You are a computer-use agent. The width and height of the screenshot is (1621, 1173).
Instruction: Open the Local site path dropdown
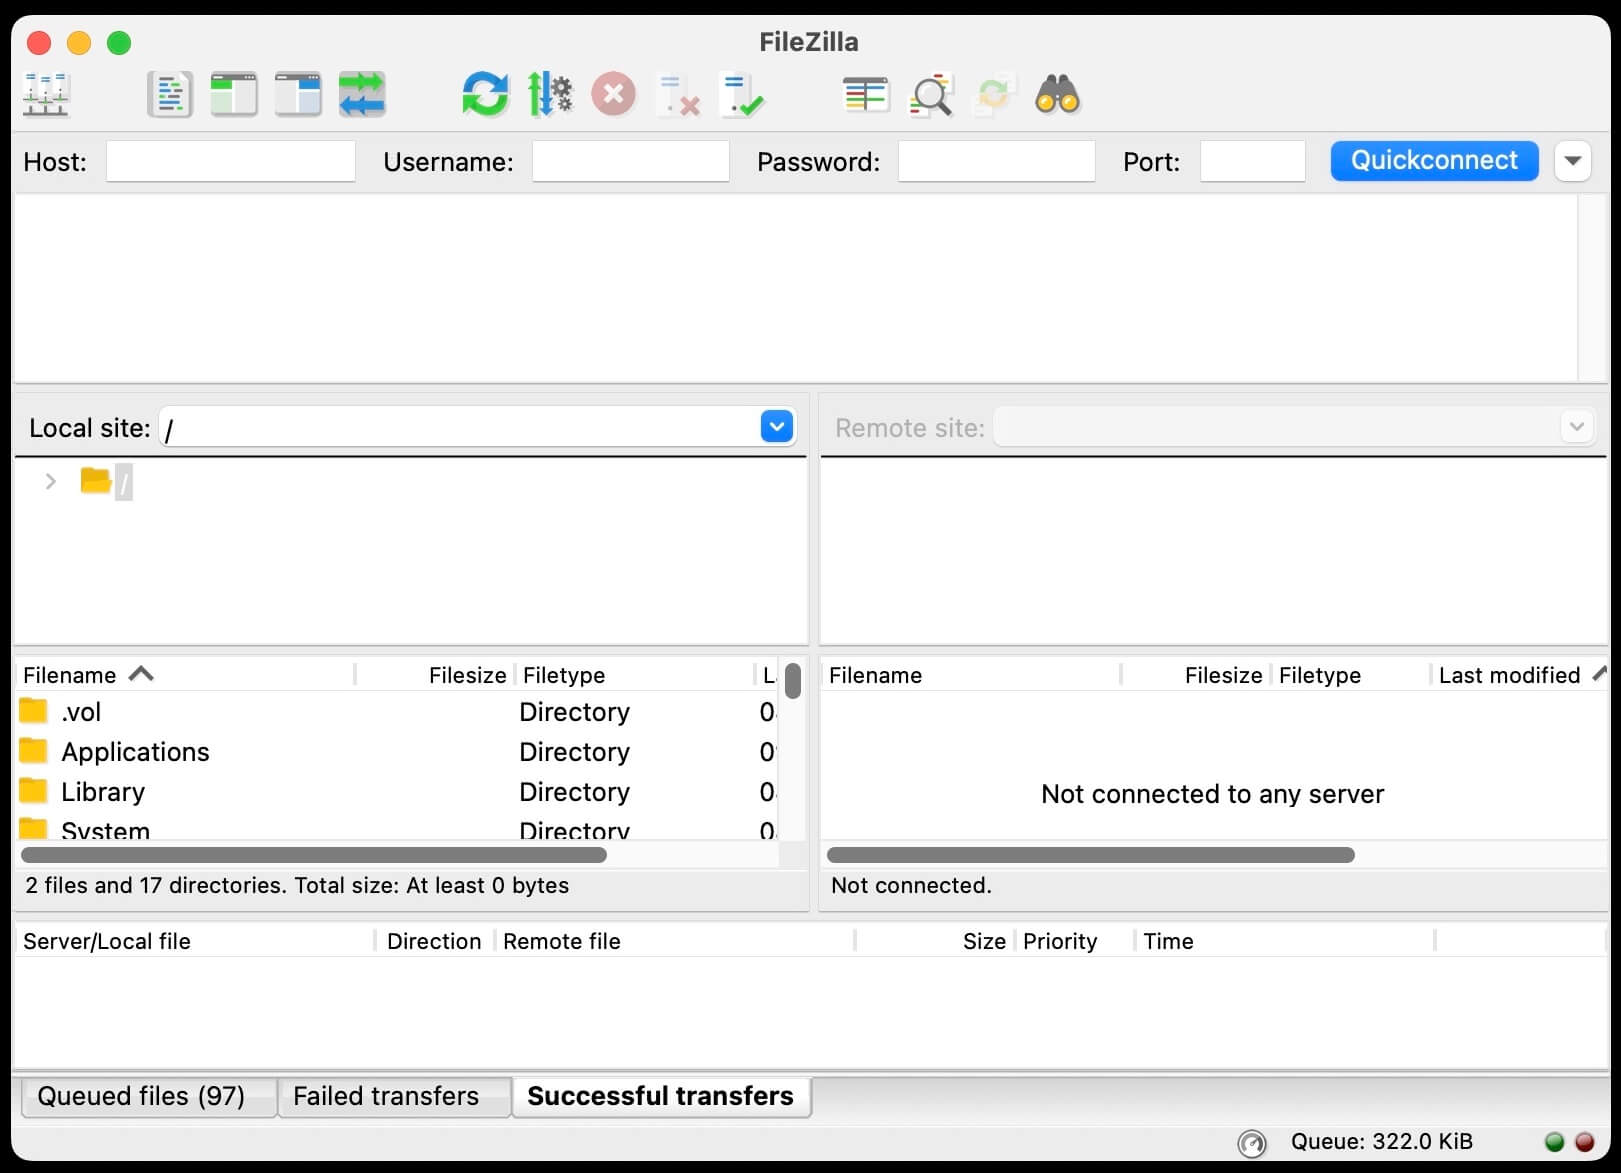pyautogui.click(x=777, y=427)
